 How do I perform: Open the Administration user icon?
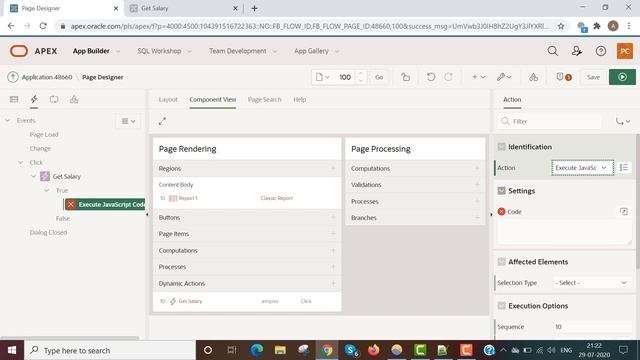pos(576,51)
